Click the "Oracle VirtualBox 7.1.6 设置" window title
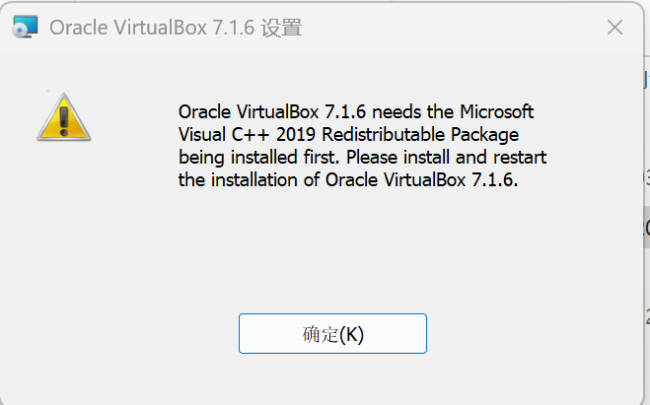This screenshot has height=405, width=650. pyautogui.click(x=175, y=28)
